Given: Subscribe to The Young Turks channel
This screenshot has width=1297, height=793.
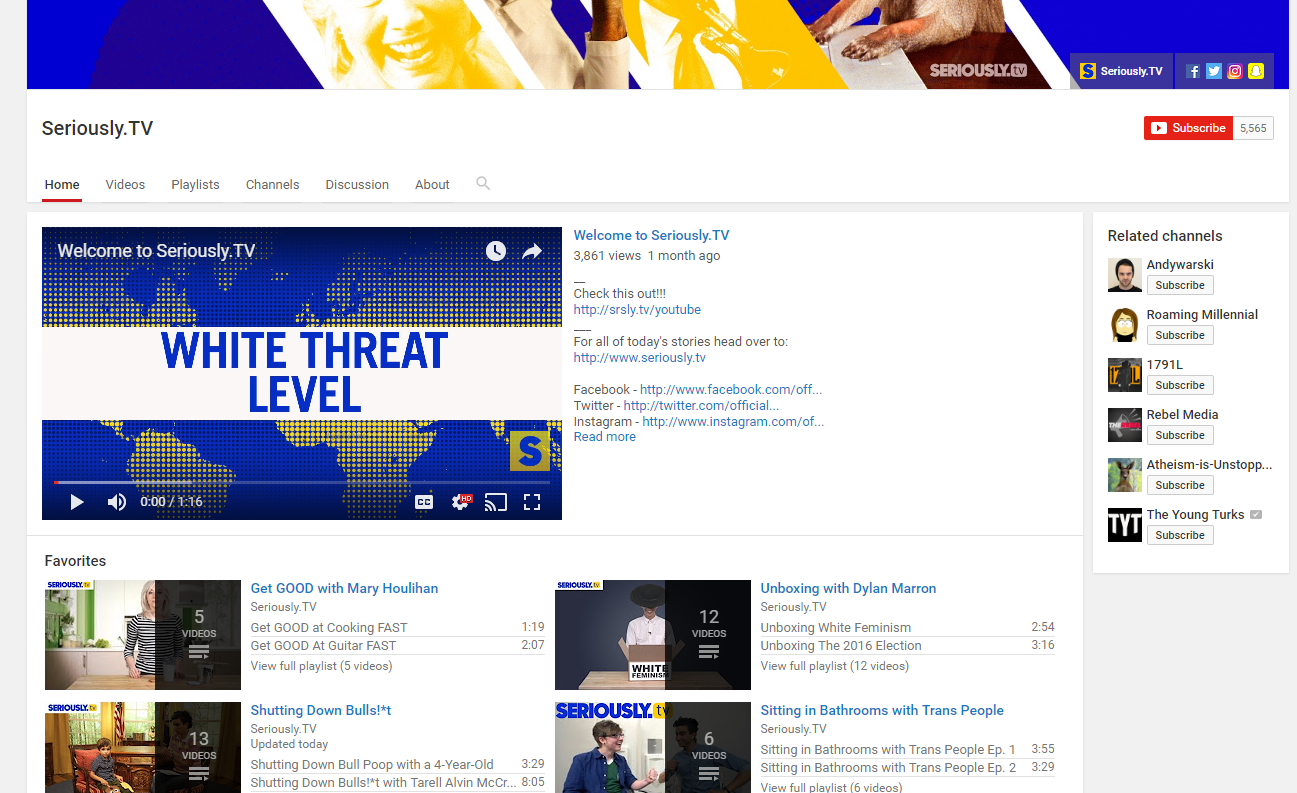Looking at the screenshot, I should coord(1179,535).
